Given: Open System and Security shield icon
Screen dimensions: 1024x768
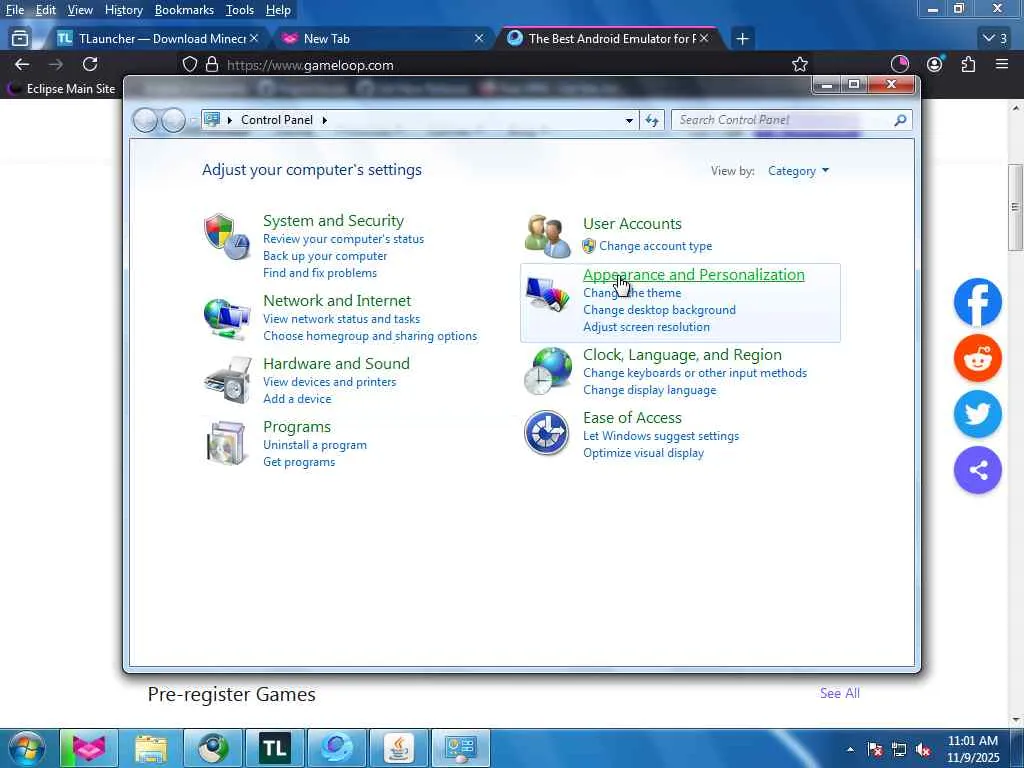Looking at the screenshot, I should [227, 236].
